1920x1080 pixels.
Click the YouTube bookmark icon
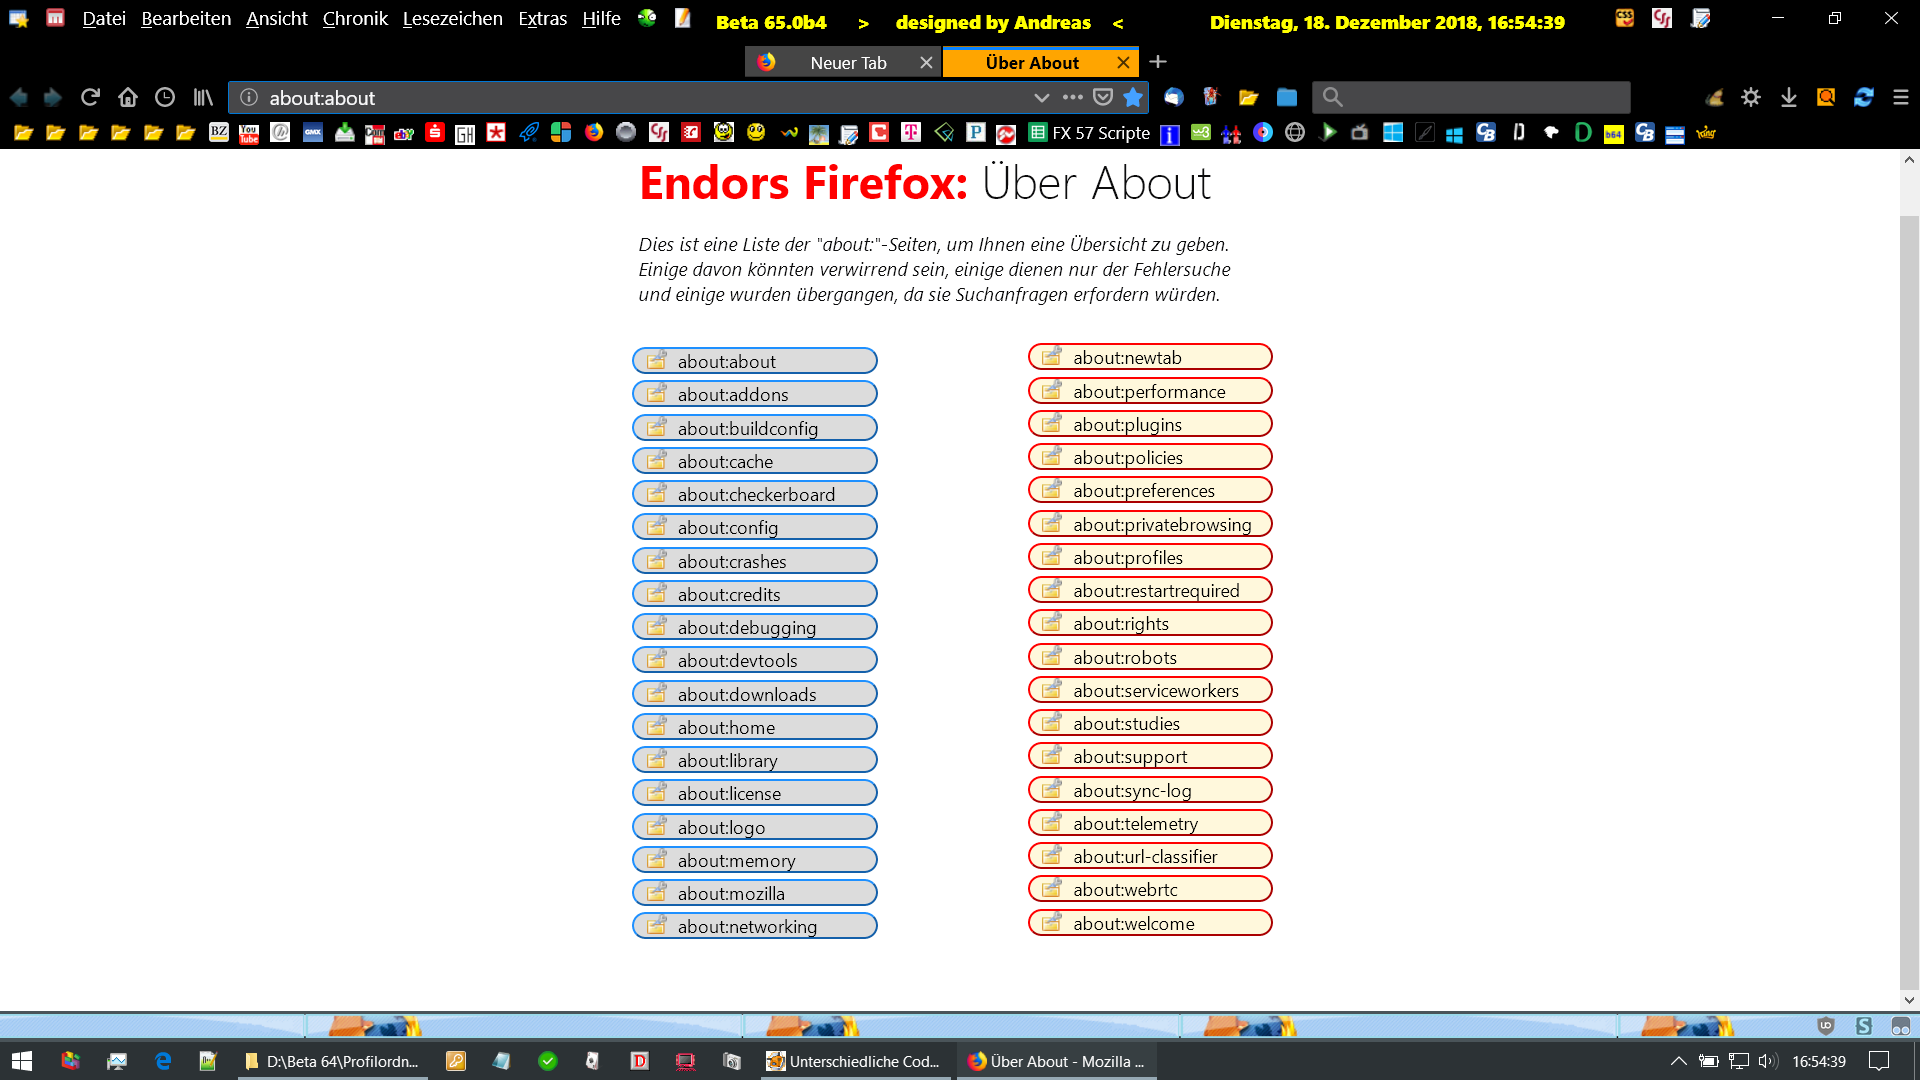click(x=249, y=133)
